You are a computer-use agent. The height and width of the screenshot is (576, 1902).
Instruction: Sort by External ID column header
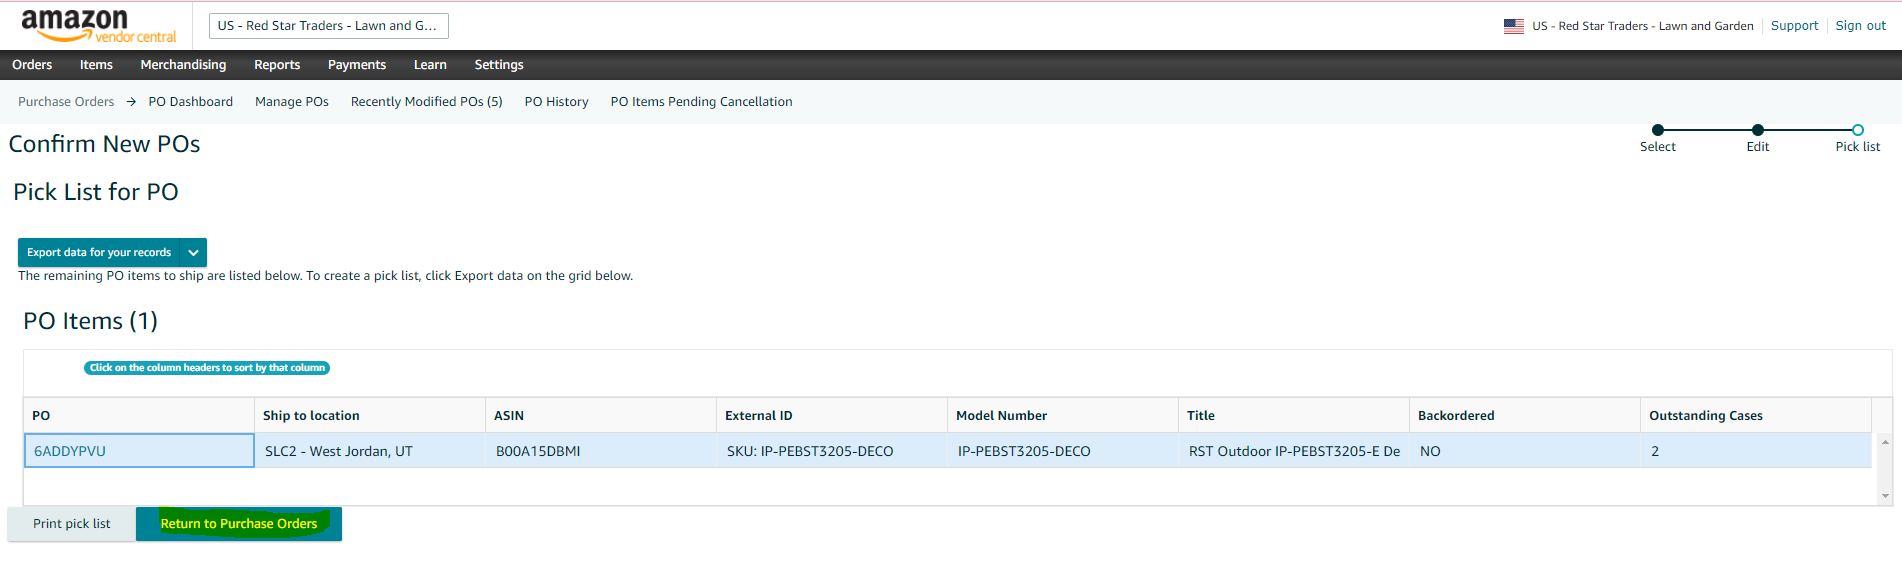click(832, 416)
